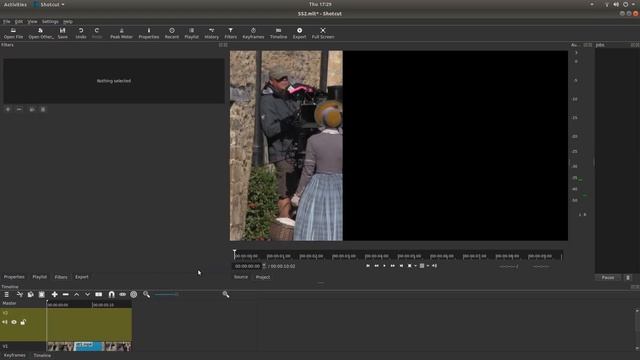Split clip at playhead icon
Viewport: 640px width, 360px height.
(x=99, y=294)
